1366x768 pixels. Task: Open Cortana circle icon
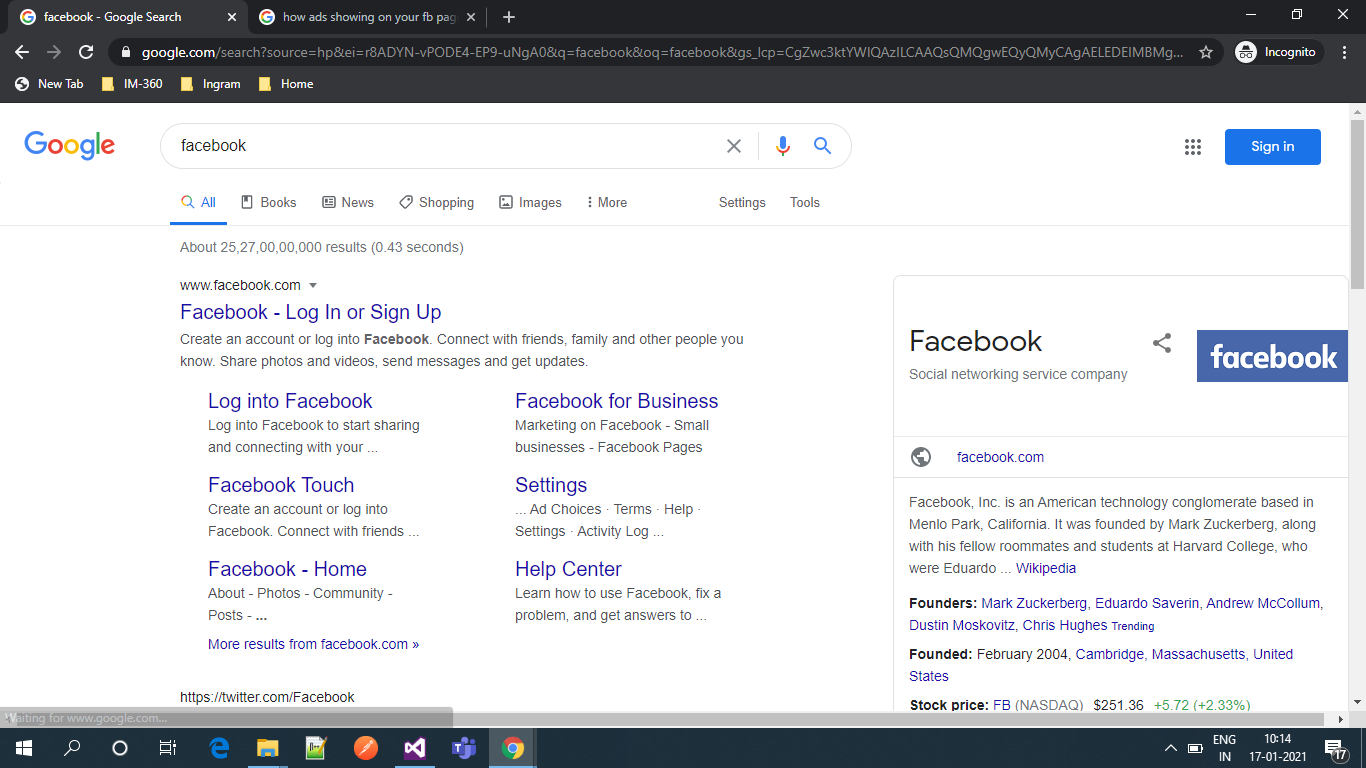pyautogui.click(x=120, y=748)
